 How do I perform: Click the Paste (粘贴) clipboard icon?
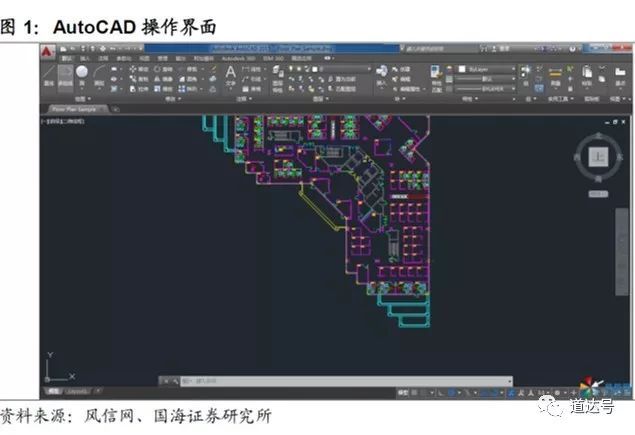(x=587, y=76)
